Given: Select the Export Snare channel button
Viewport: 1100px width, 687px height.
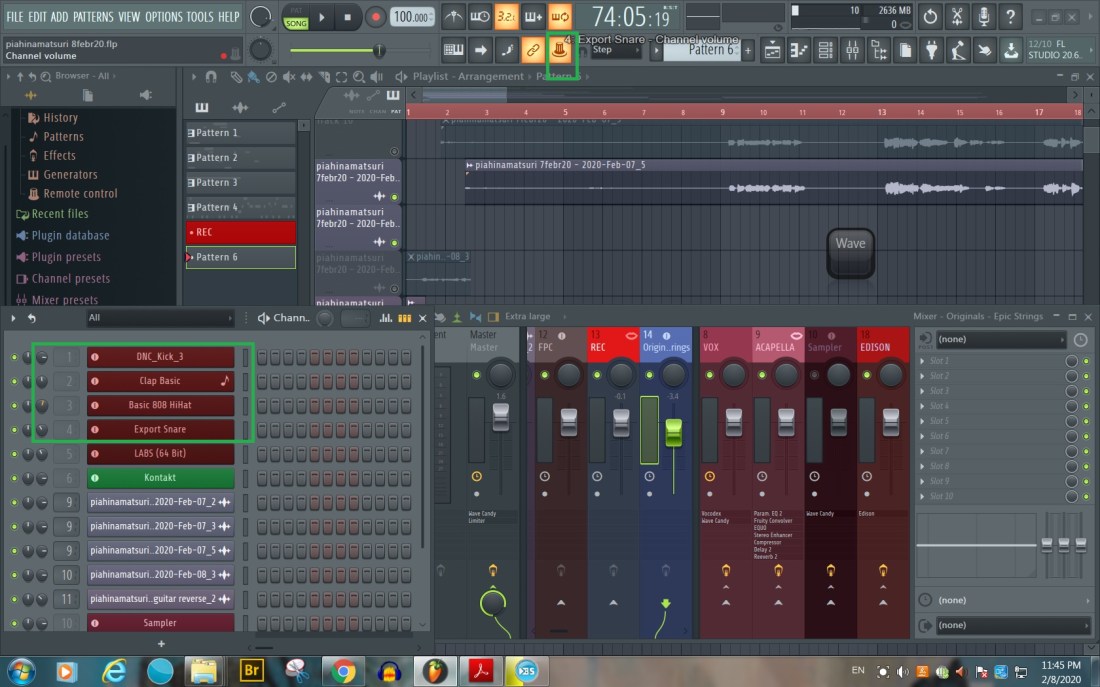Looking at the screenshot, I should tap(160, 429).
